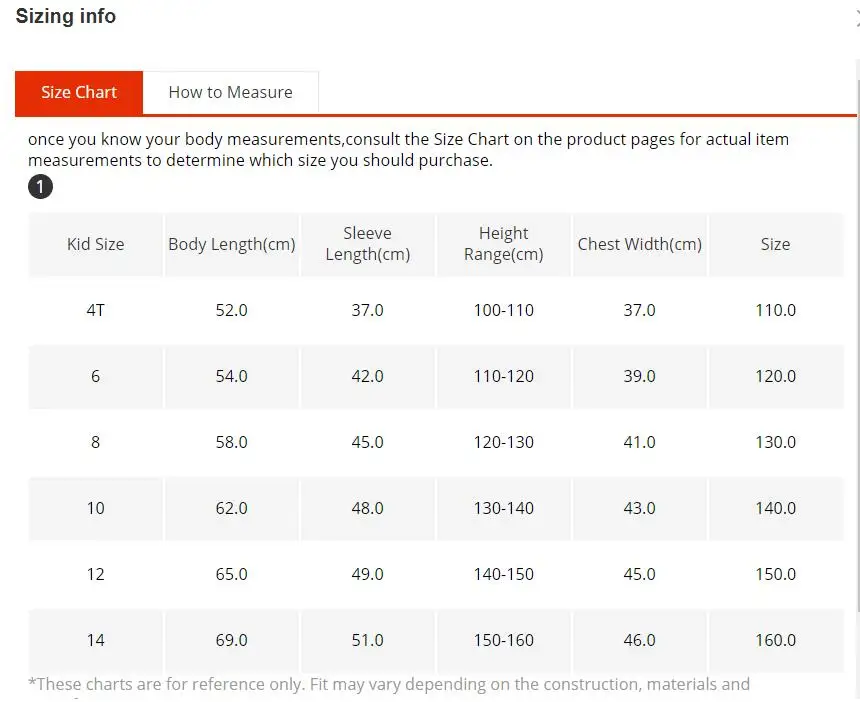Switch to the How to Measure tab
The height and width of the screenshot is (702, 860).
tap(230, 92)
